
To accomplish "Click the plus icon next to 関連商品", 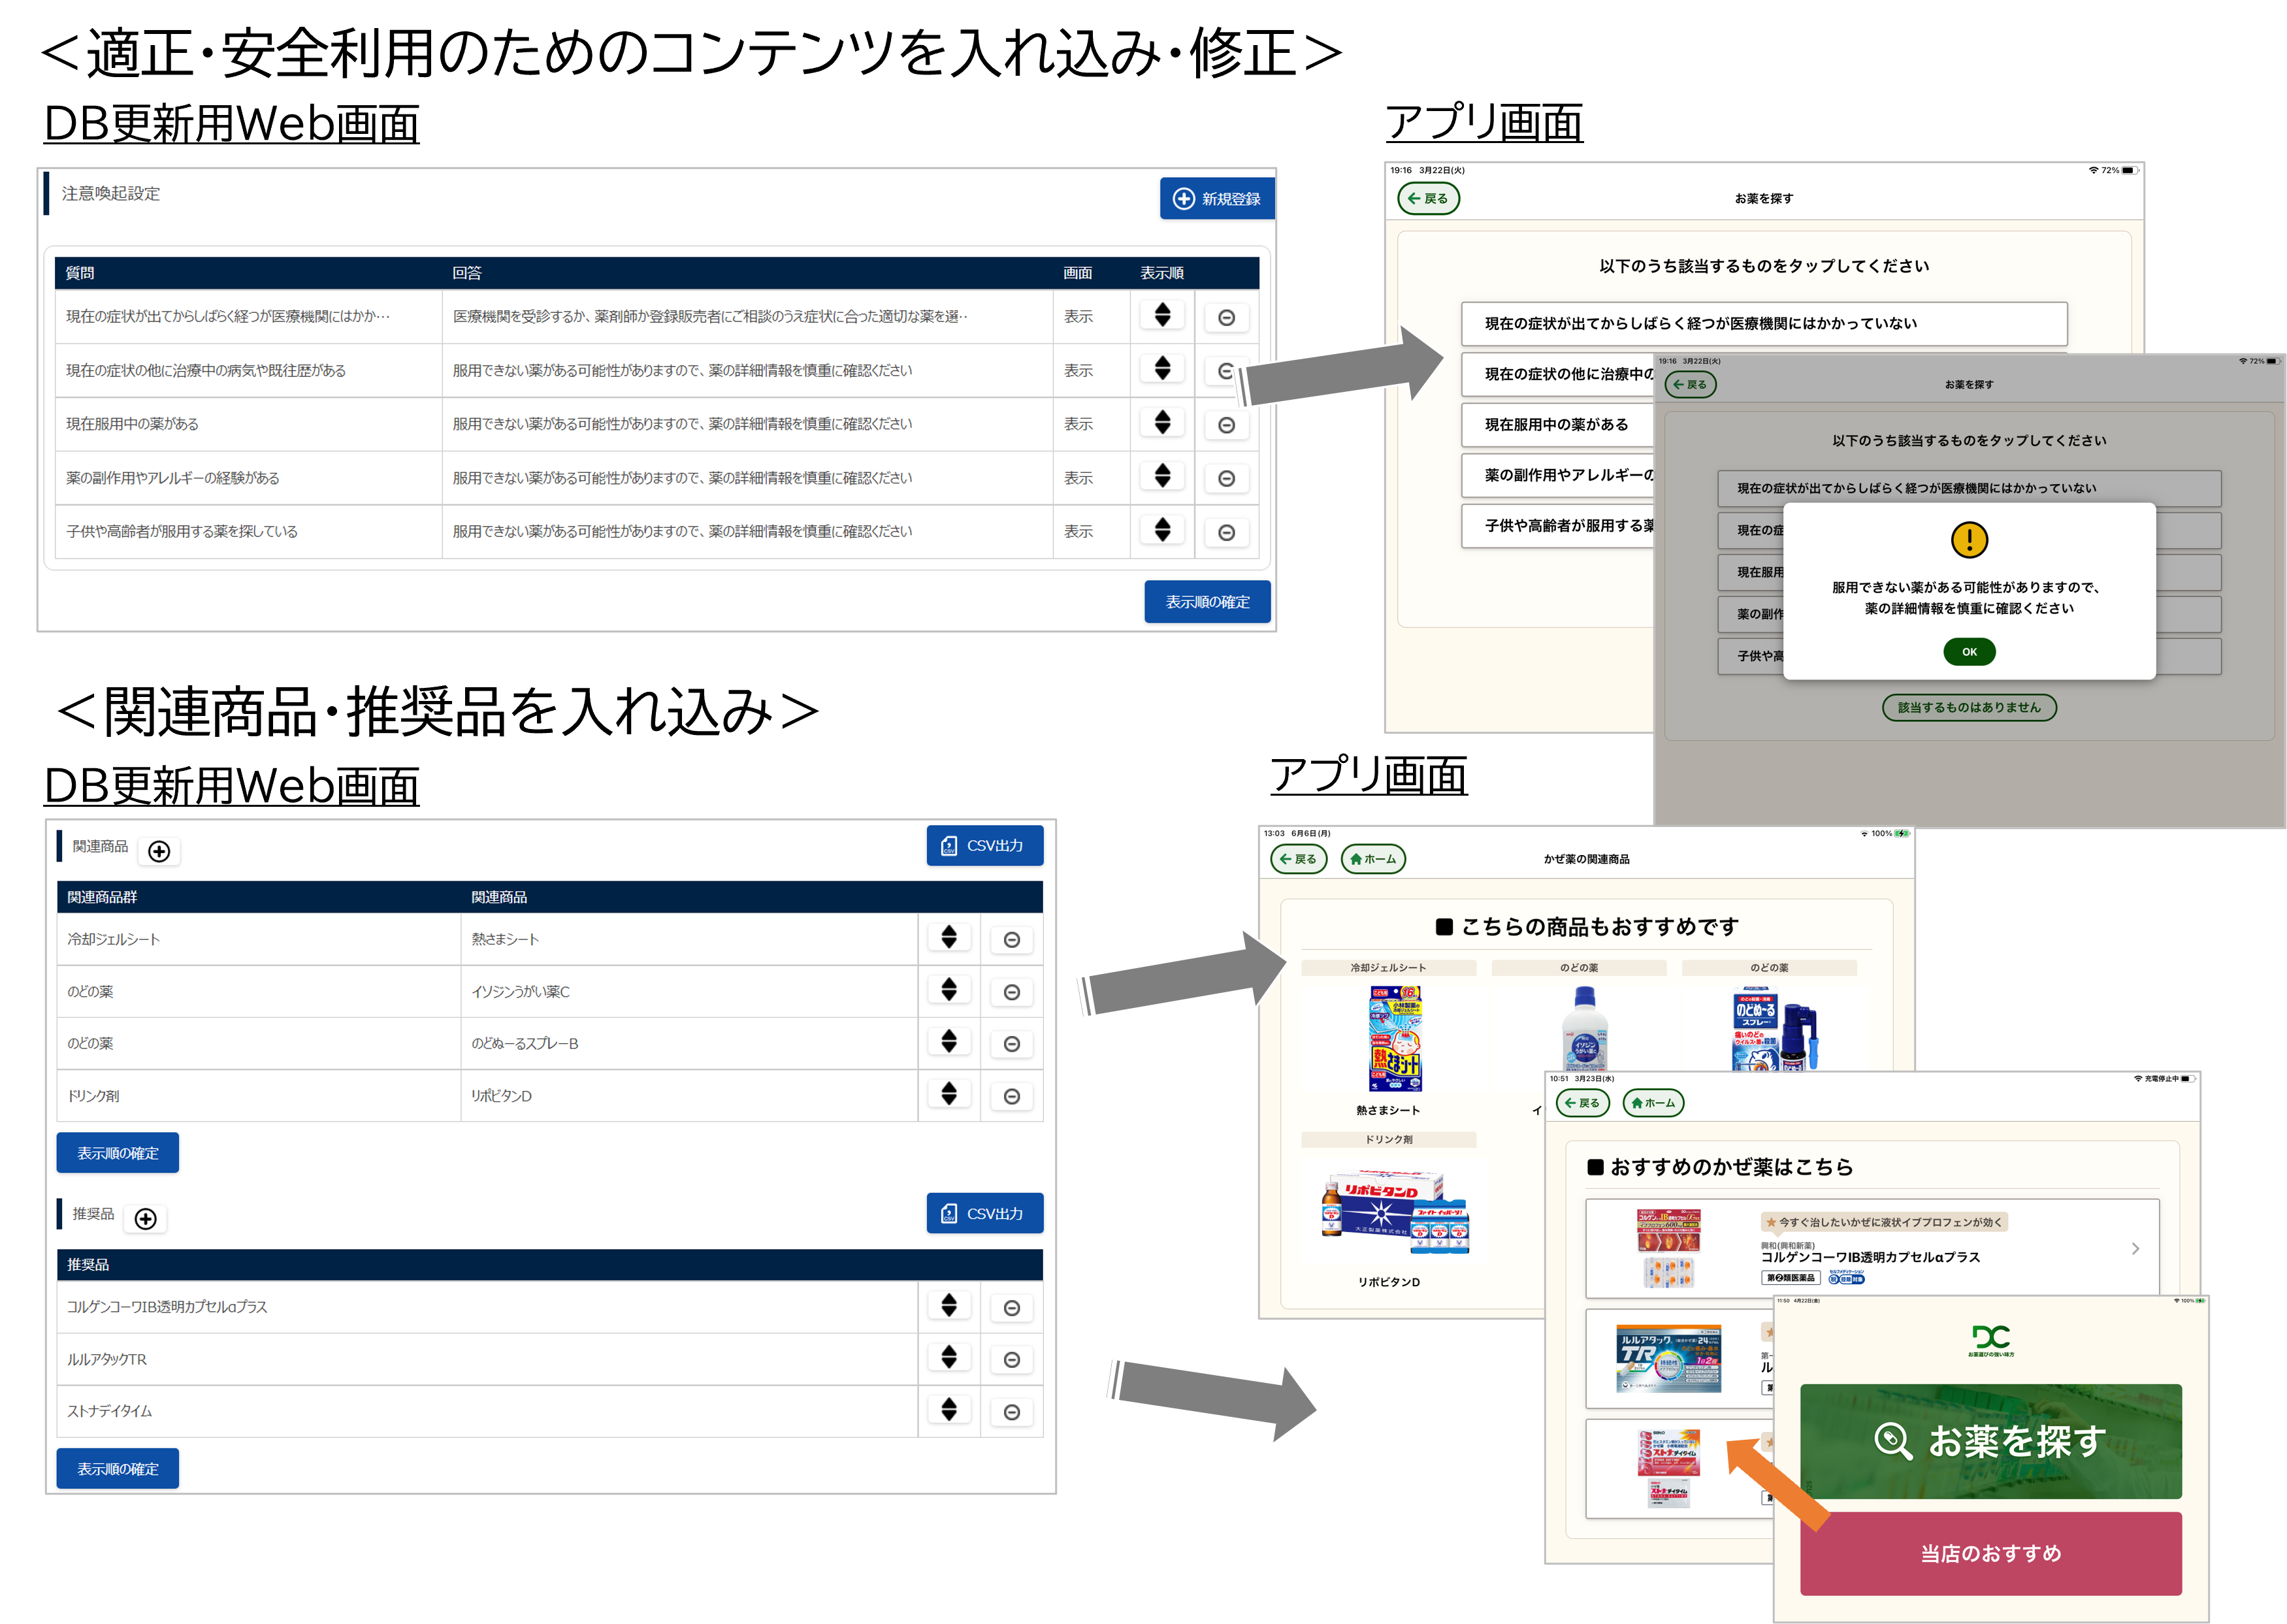I will point(159,851).
